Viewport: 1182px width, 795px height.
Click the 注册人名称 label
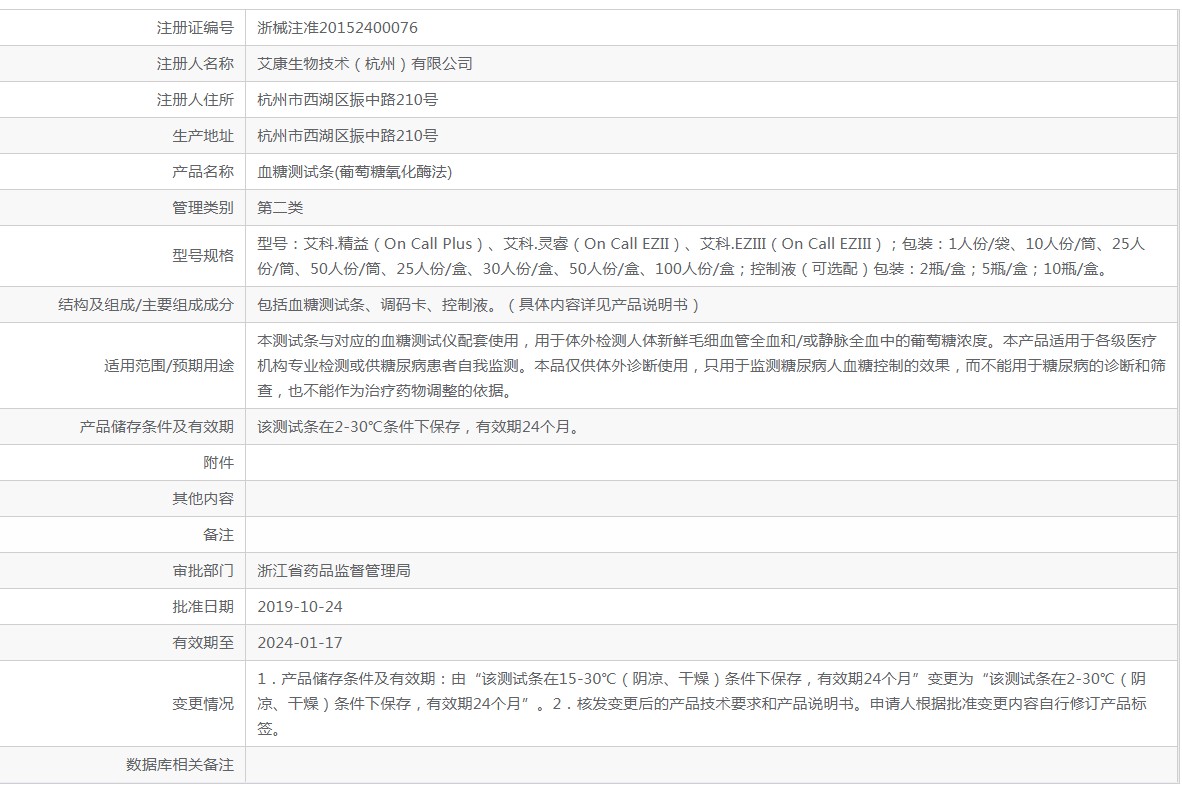click(x=195, y=64)
